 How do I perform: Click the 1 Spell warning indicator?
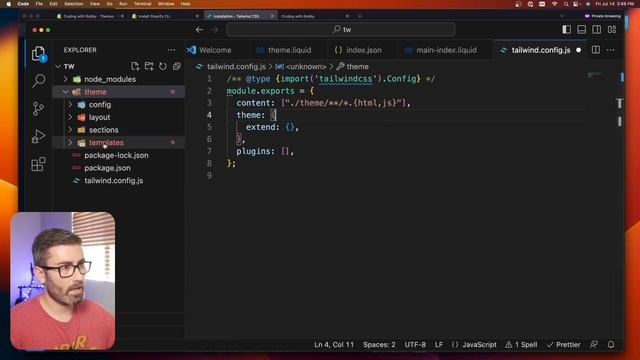(521, 344)
